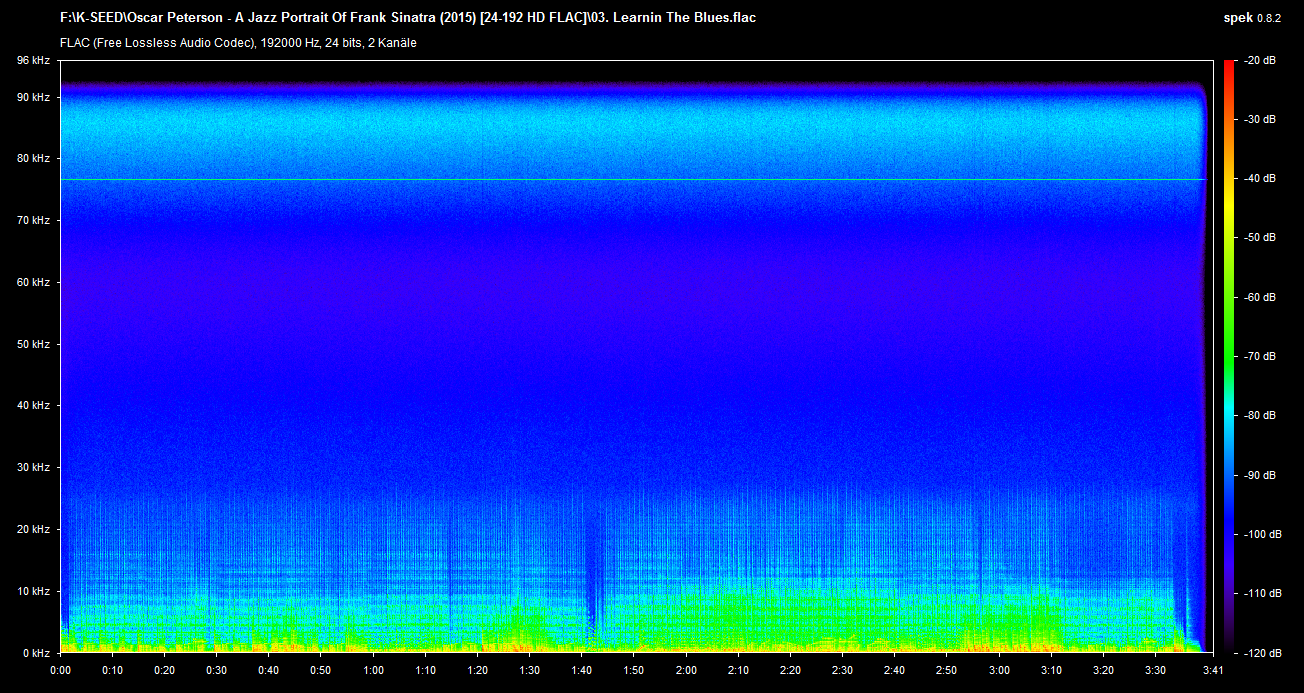This screenshot has width=1304, height=693.
Task: Click the 0:00 start time label
Action: (60, 670)
